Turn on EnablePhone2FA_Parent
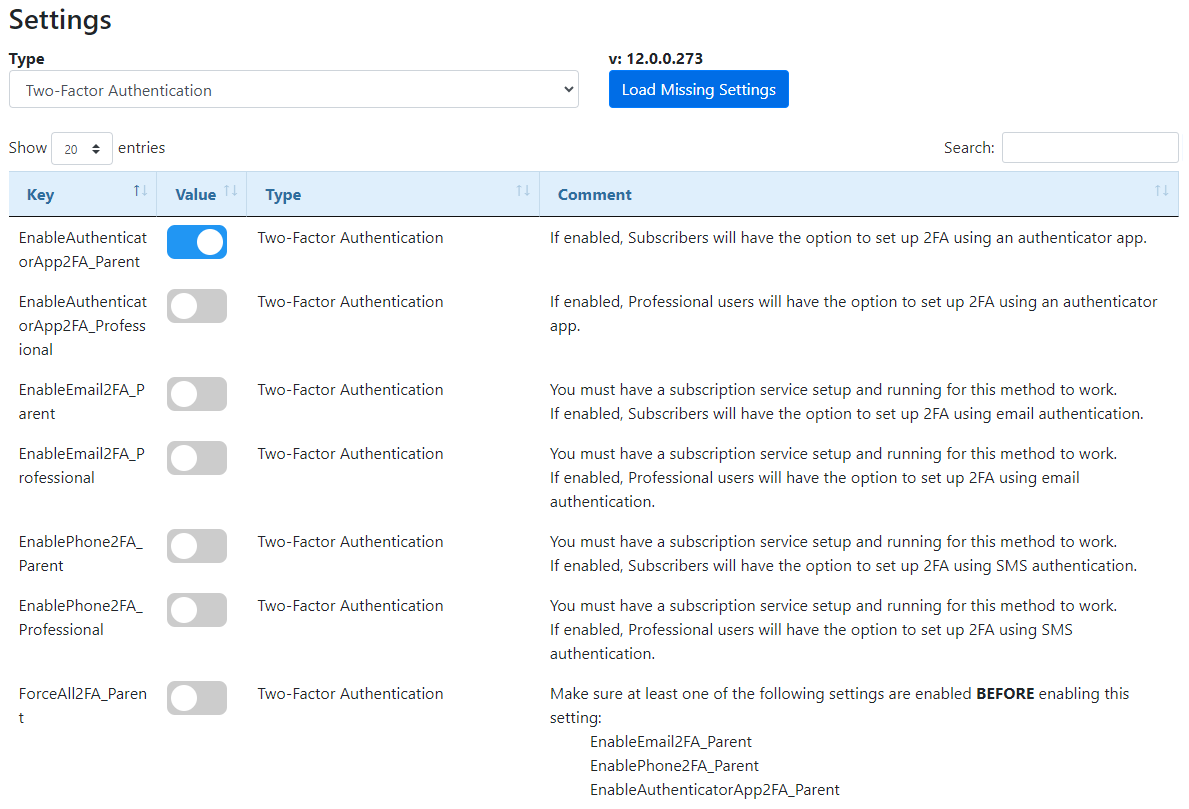This screenshot has width=1189, height=809. [196, 546]
